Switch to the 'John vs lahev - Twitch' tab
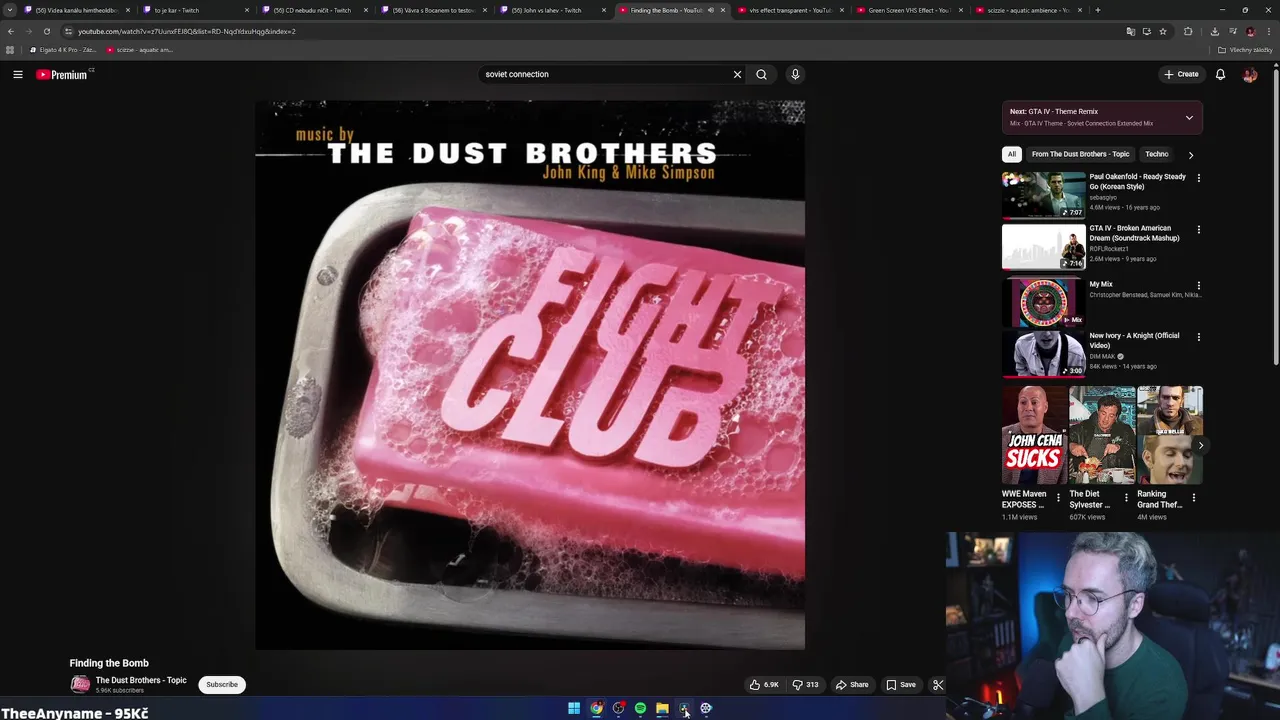This screenshot has width=1280, height=720. pos(552,10)
